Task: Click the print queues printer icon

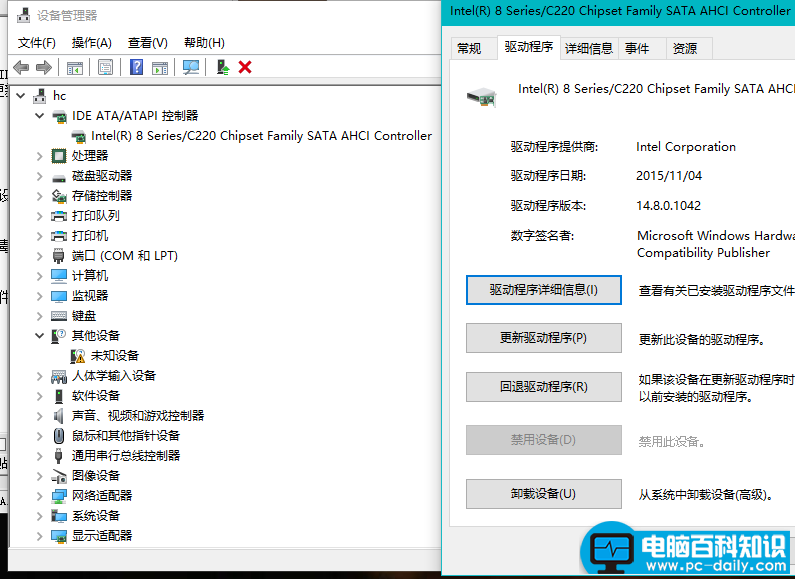Action: [x=59, y=216]
